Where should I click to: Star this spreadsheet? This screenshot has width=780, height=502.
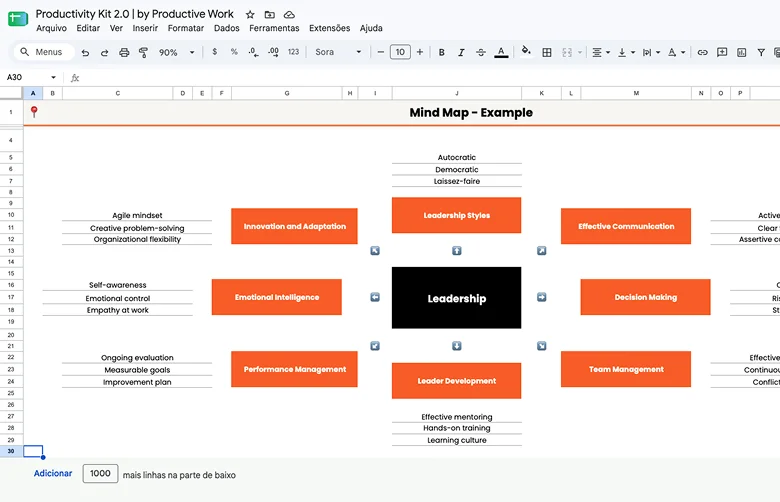(x=250, y=14)
